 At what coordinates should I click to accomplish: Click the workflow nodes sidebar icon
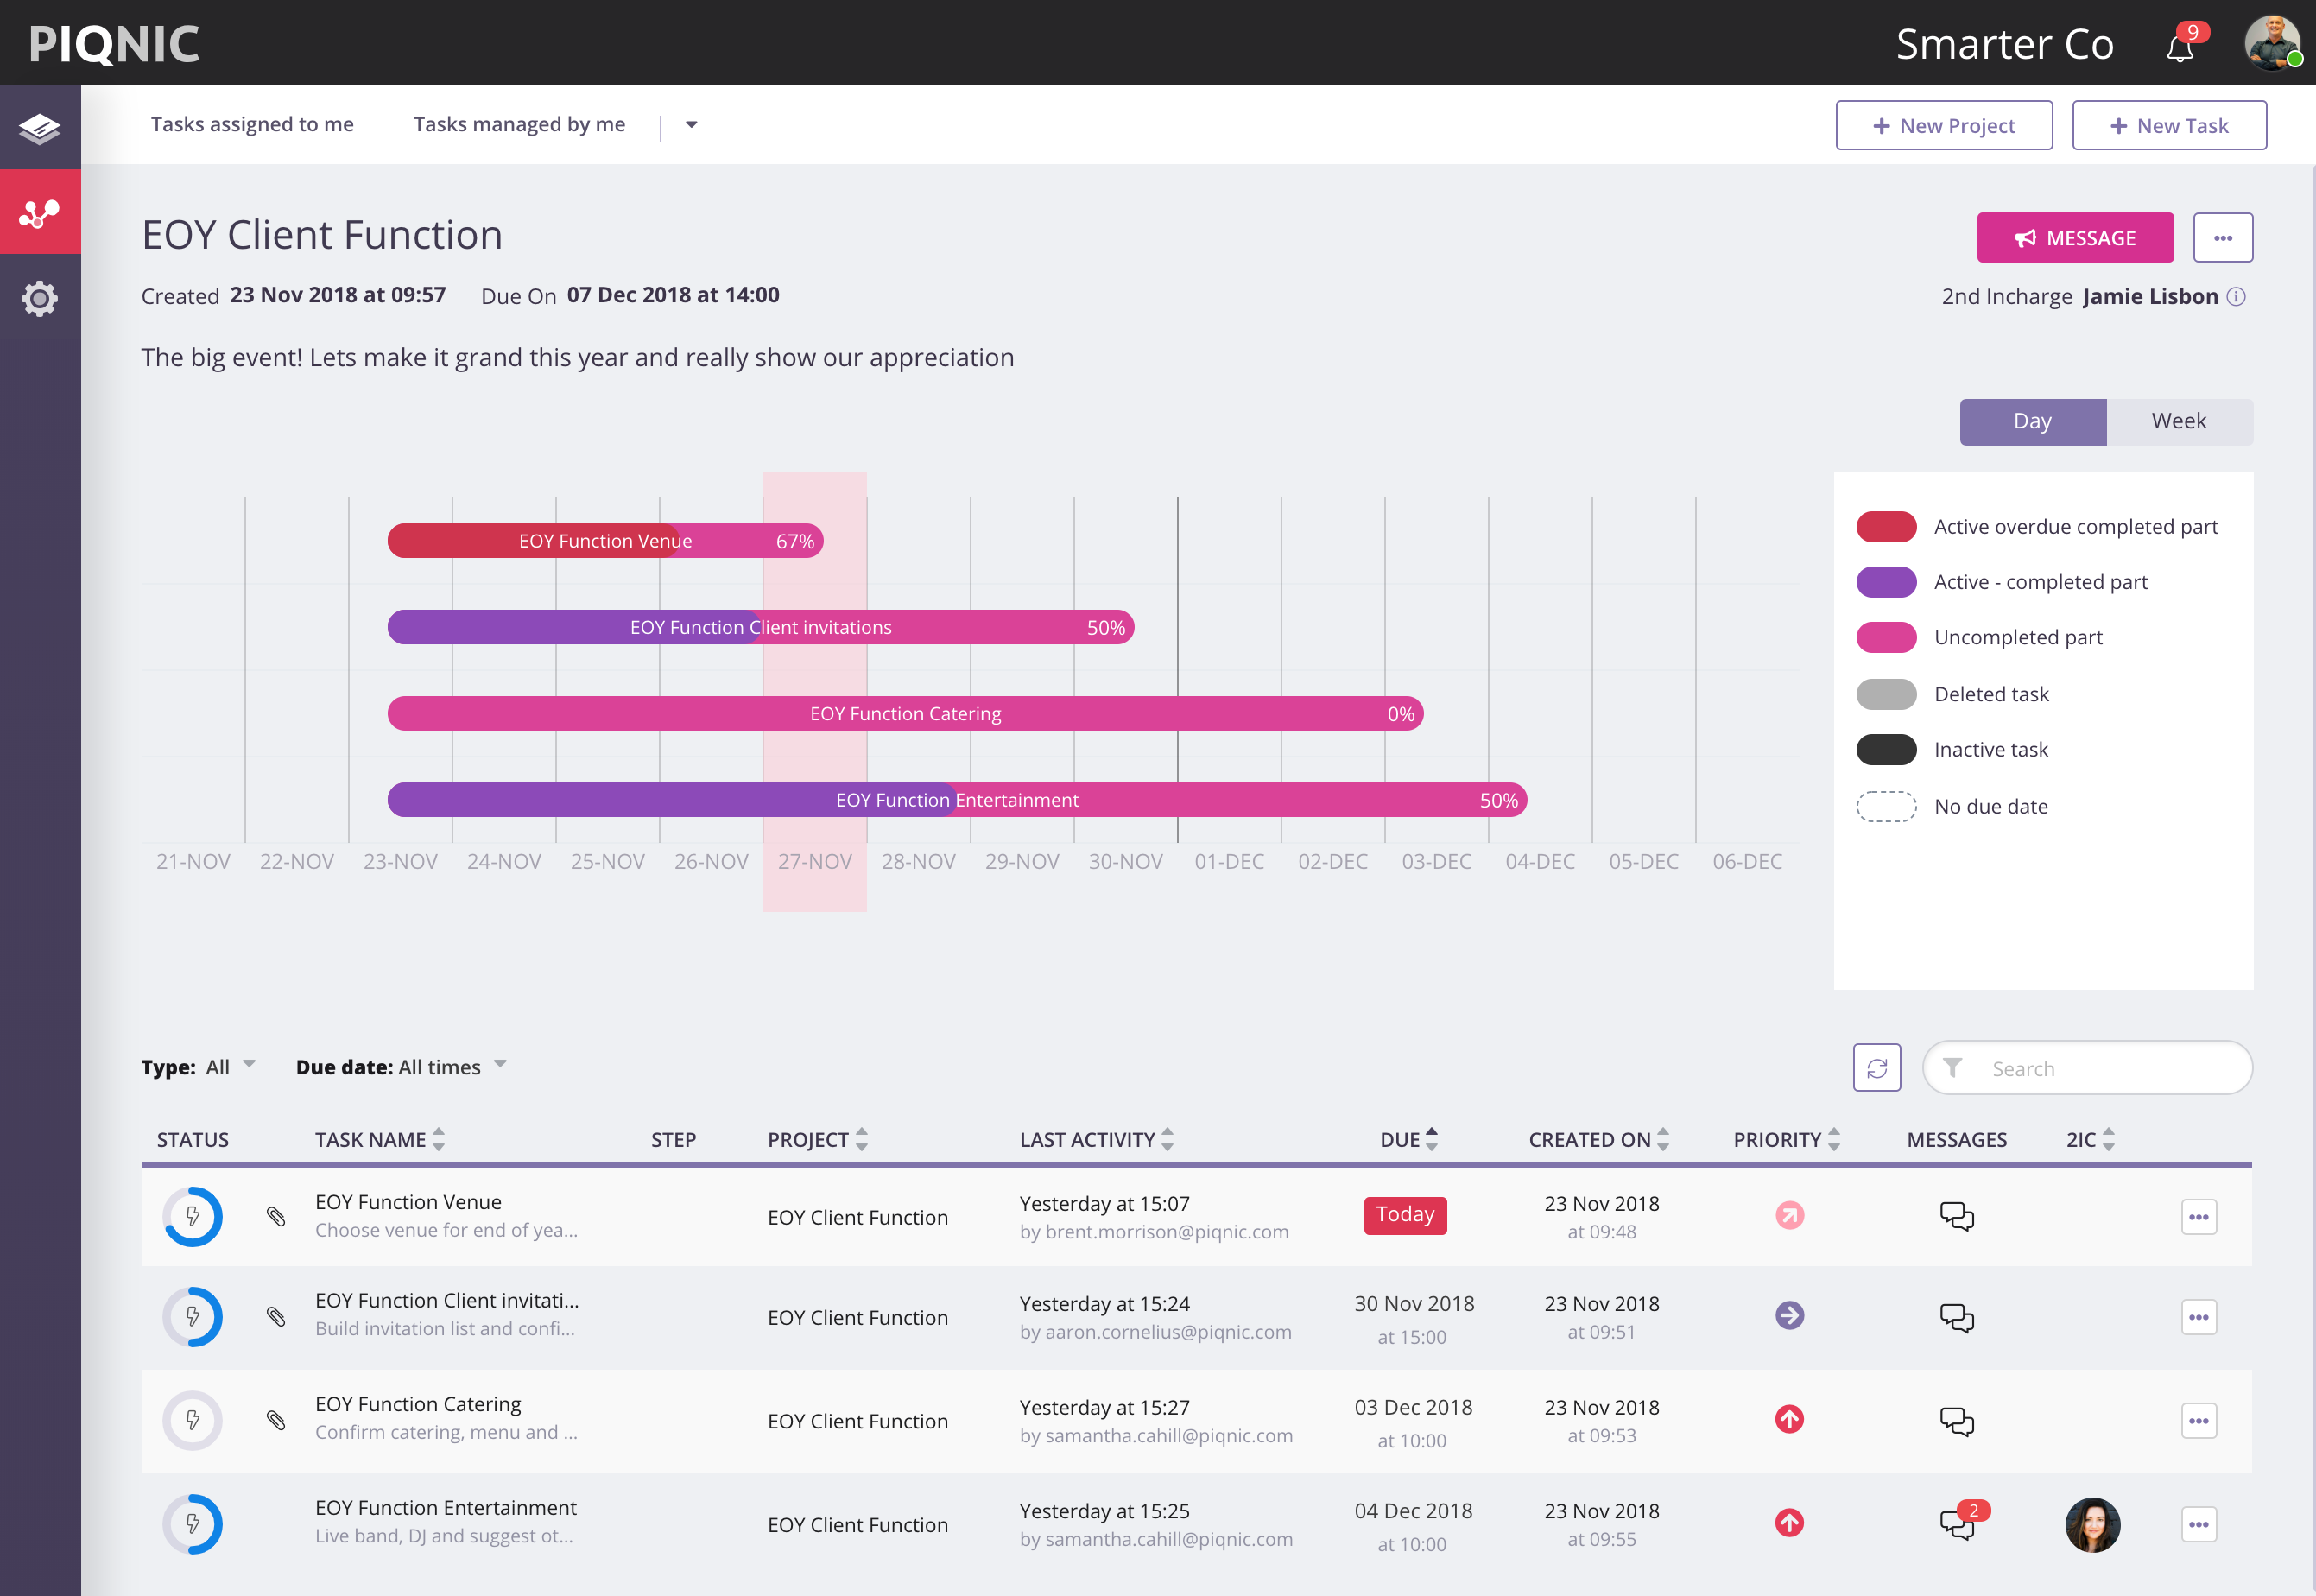coord(40,212)
